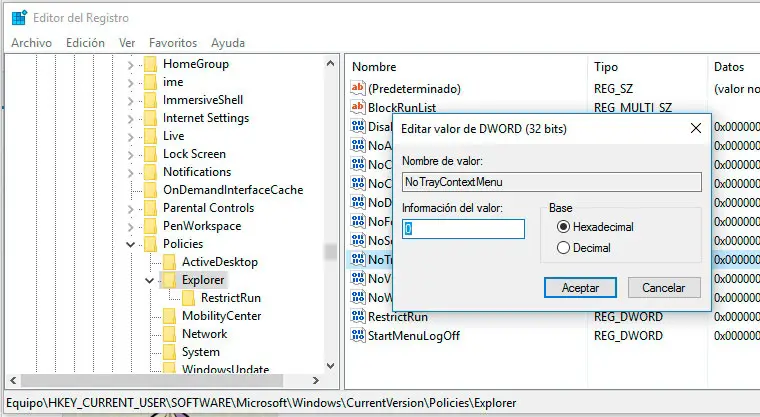Click the MobilityCenter folder icon

tap(170, 316)
